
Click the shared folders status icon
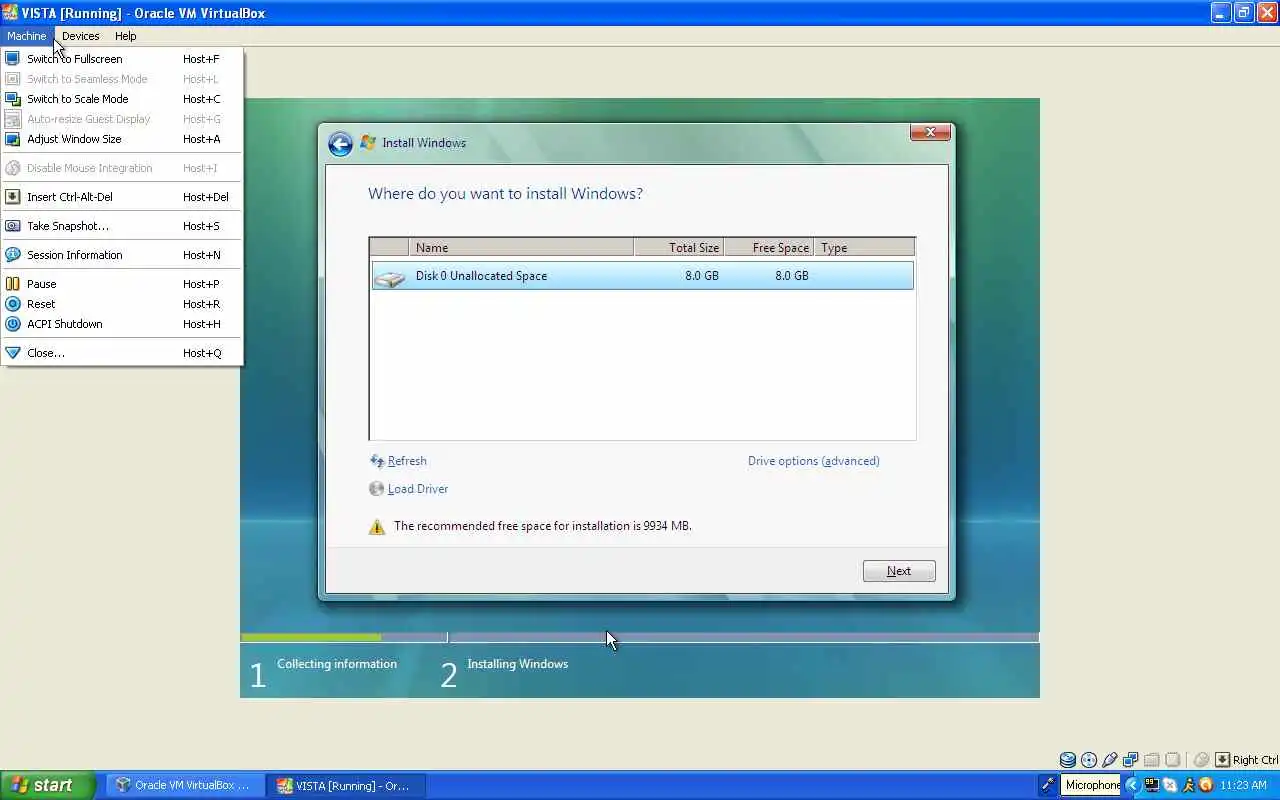1152,760
